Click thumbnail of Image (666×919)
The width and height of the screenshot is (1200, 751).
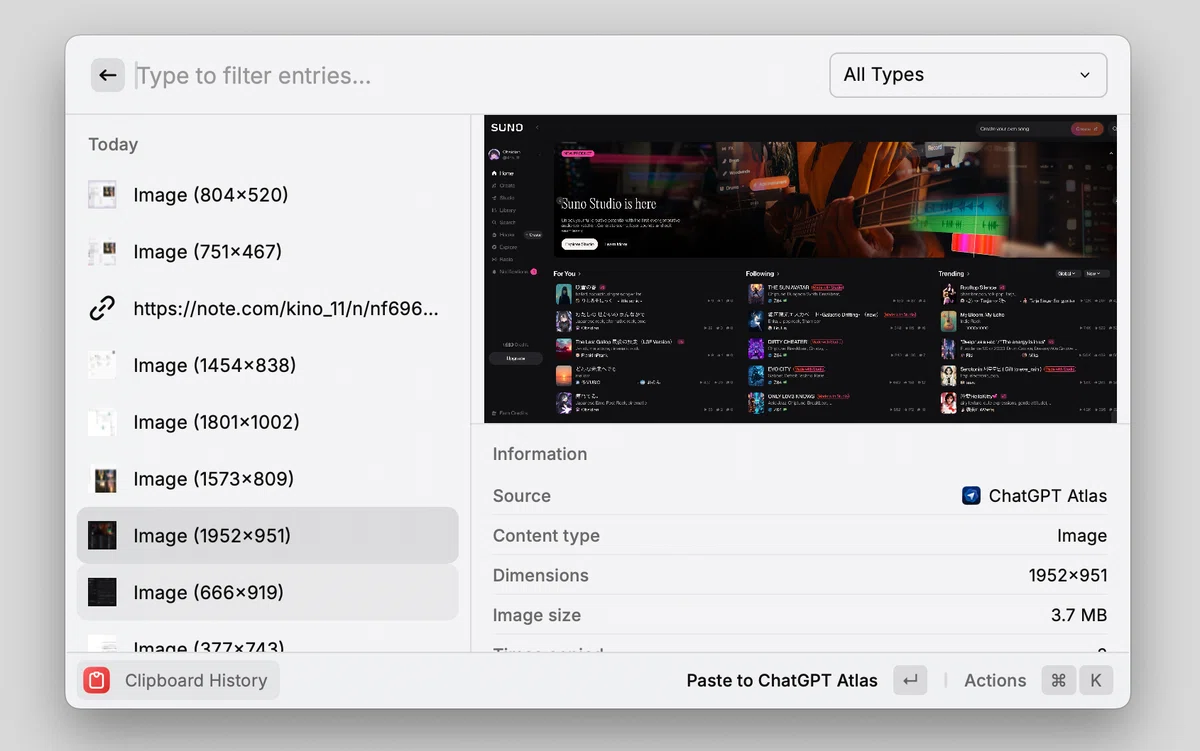(102, 592)
